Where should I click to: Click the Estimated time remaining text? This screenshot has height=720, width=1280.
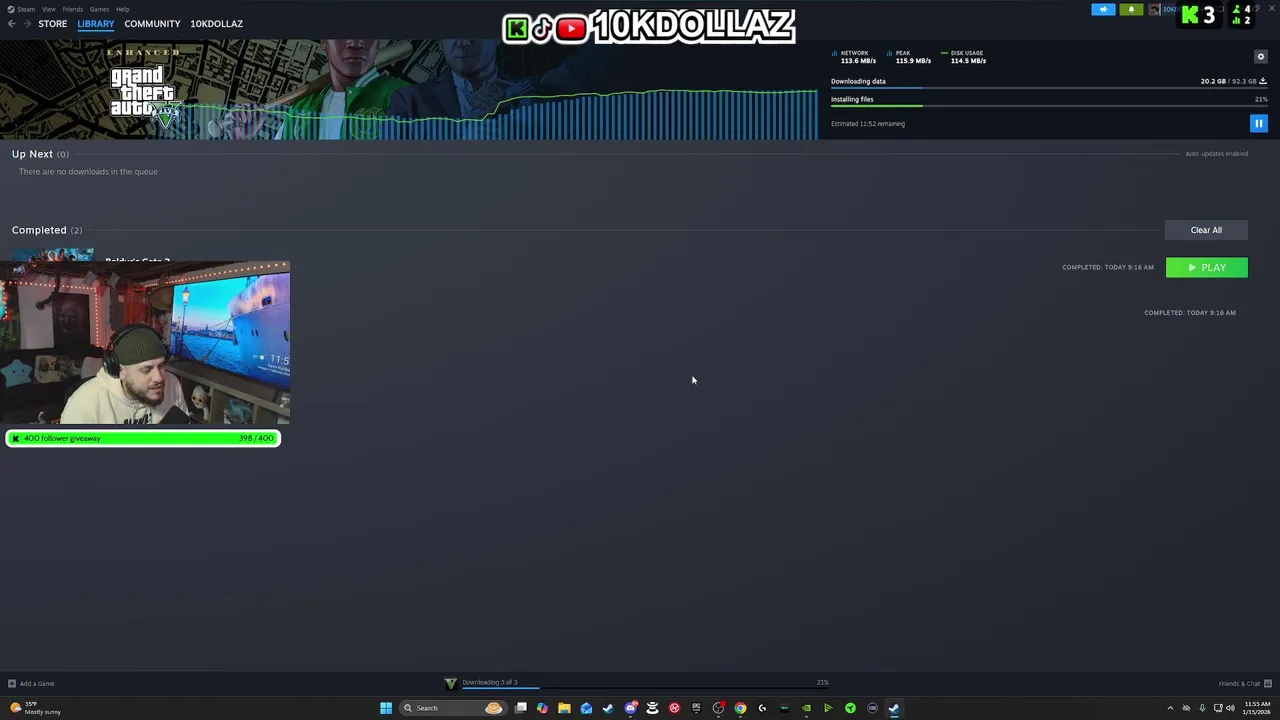click(868, 124)
